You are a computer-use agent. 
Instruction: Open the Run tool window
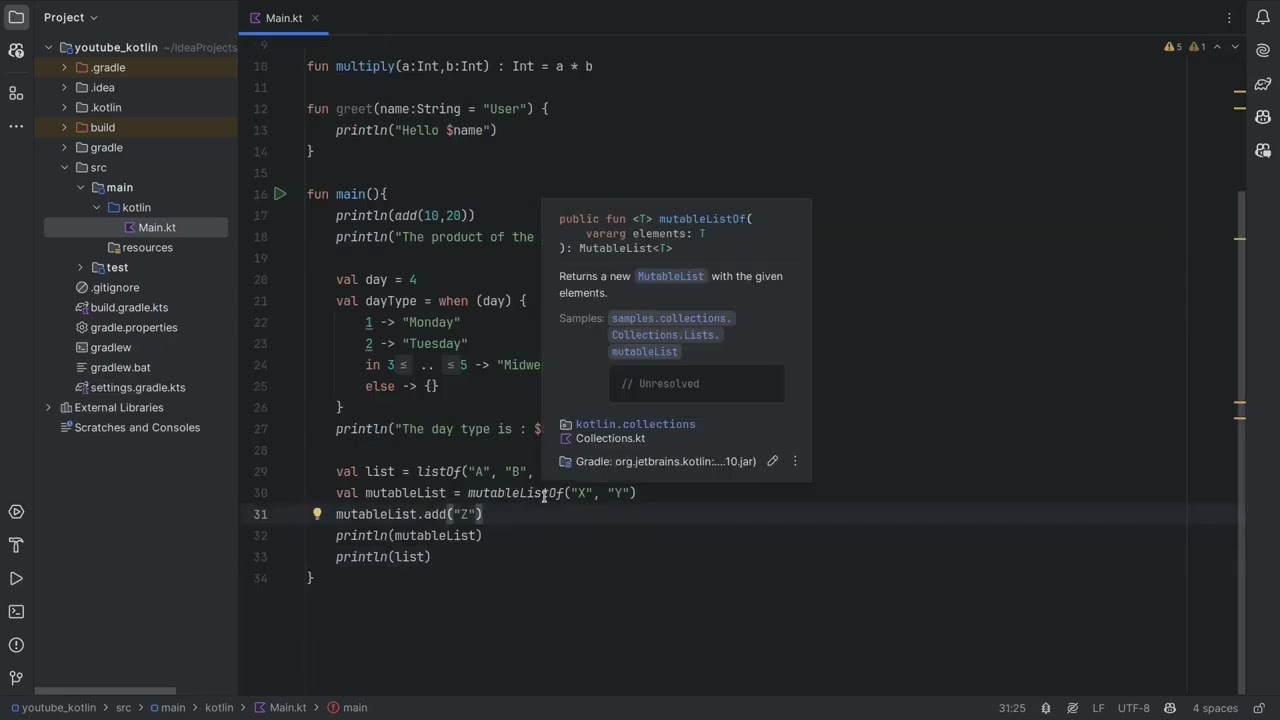click(x=16, y=579)
